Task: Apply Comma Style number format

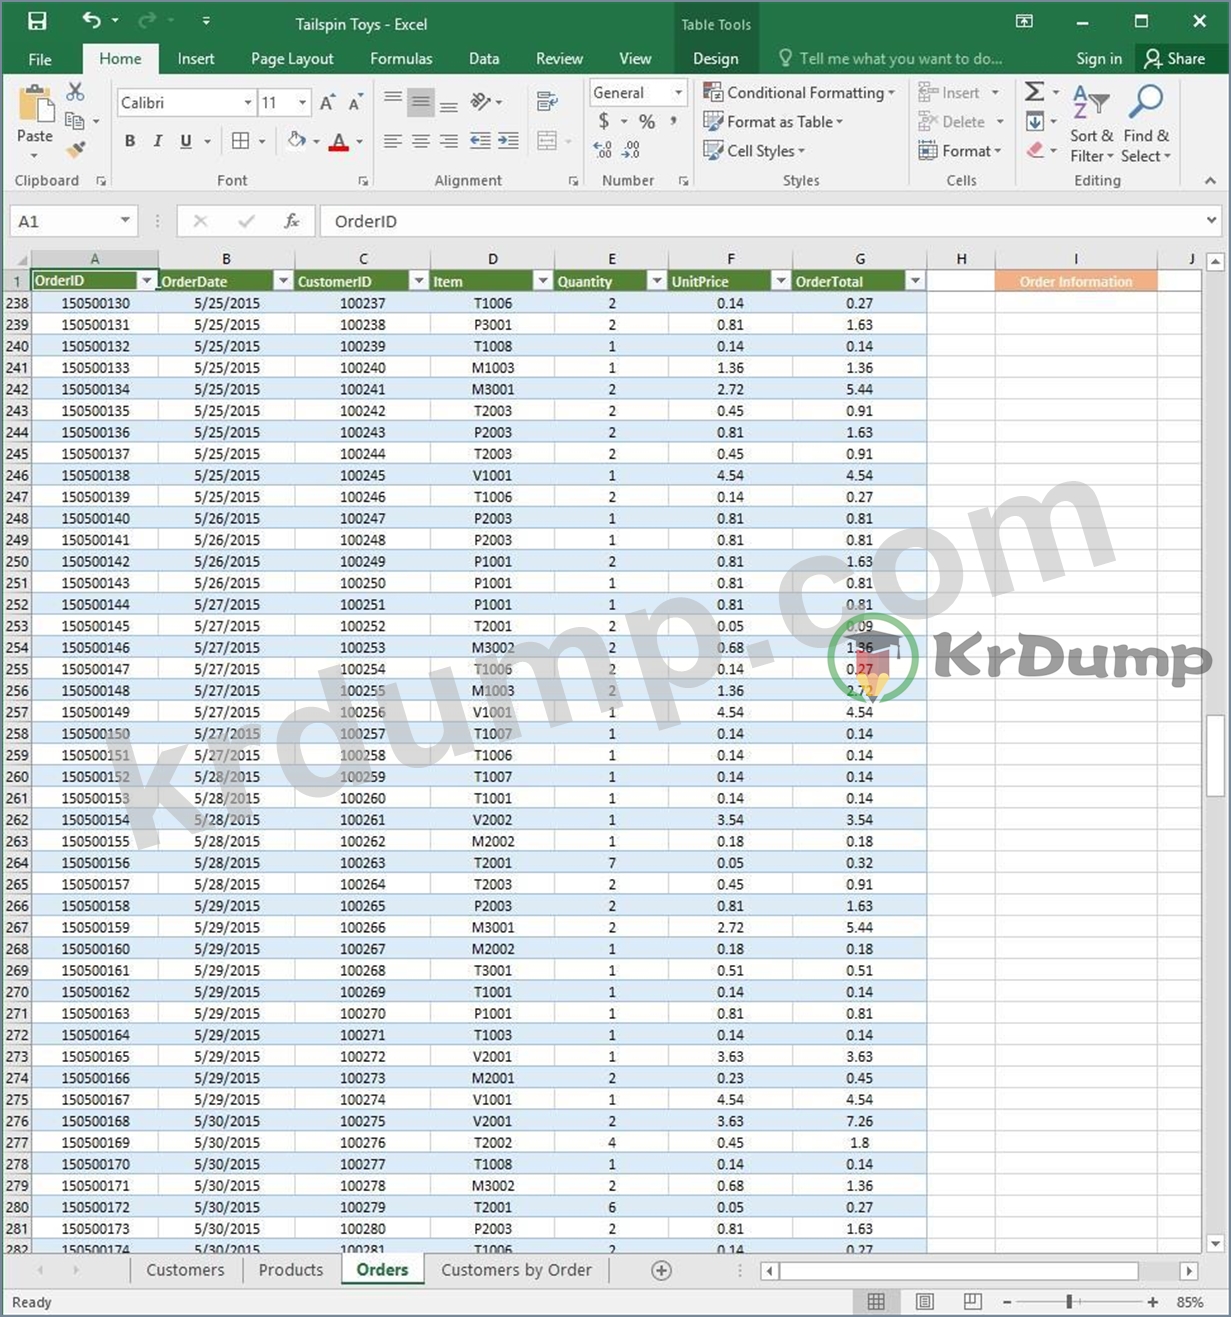Action: 674,121
